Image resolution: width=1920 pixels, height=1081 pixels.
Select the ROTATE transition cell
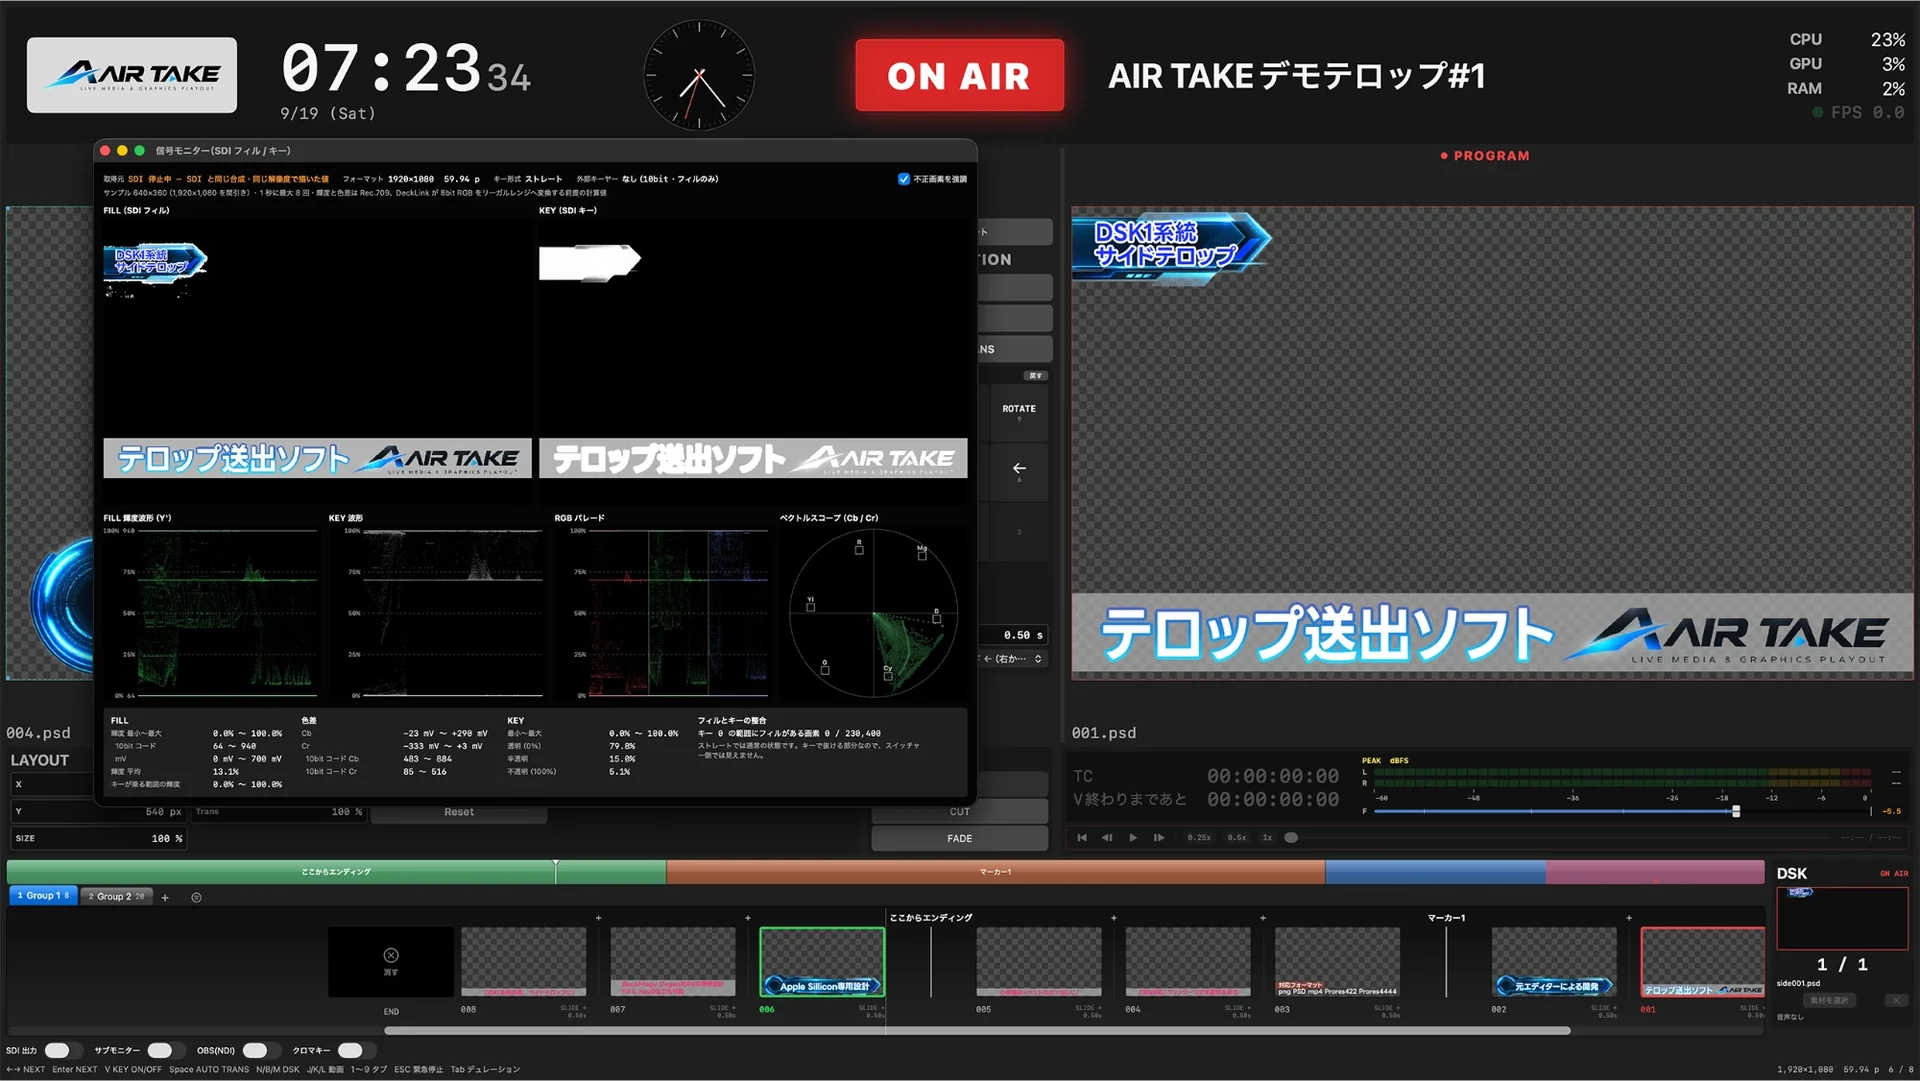pos(1019,411)
